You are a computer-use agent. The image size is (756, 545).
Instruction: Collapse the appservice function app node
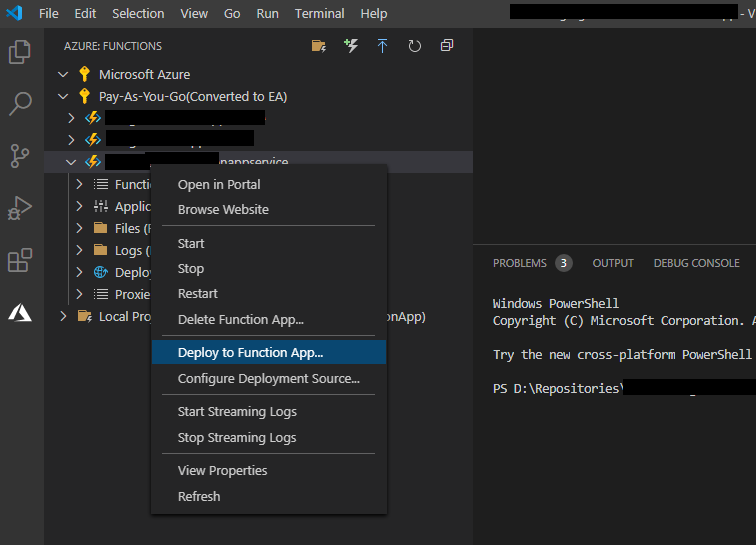[71, 162]
